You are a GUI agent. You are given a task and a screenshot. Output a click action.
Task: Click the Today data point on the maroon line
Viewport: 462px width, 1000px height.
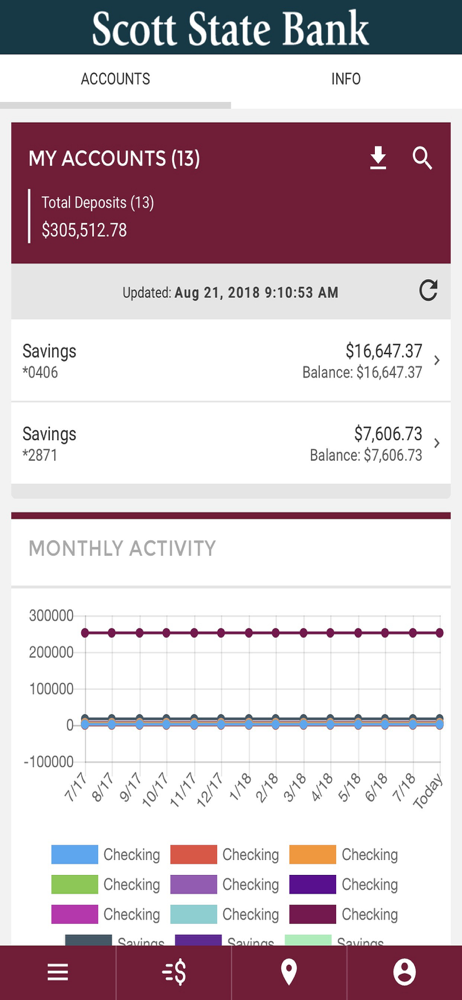tap(440, 633)
